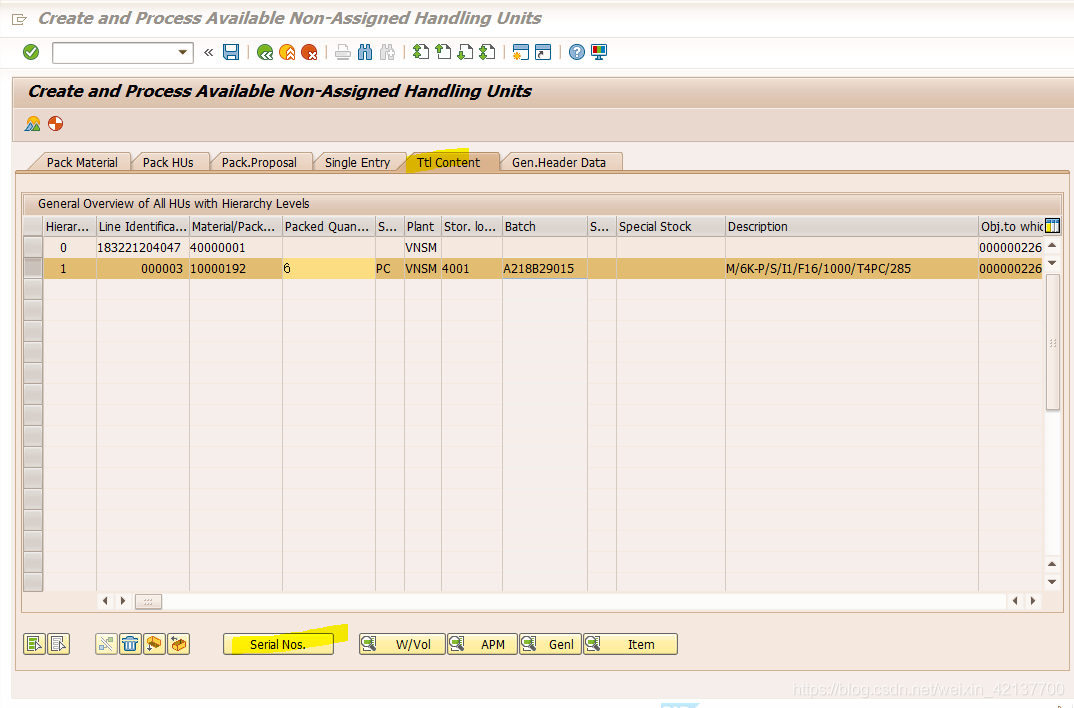This screenshot has height=708, width=1074.
Task: Open the title bar menu icon
Action: tap(19, 19)
